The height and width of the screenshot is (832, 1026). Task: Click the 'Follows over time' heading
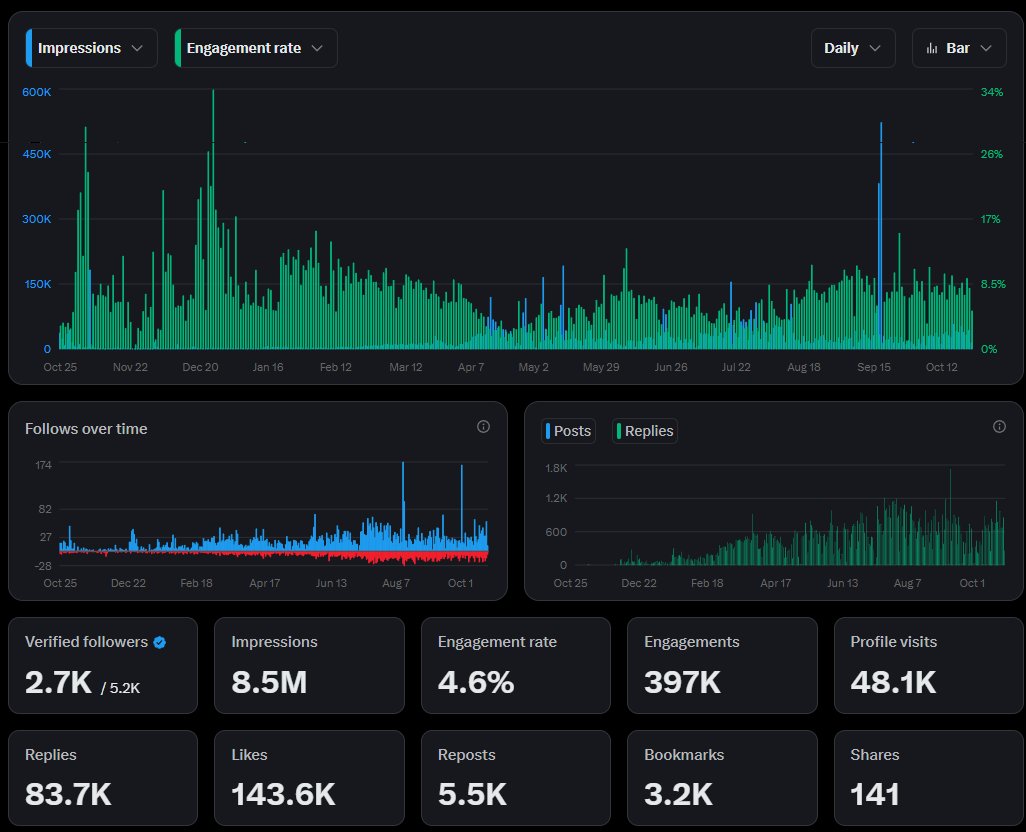tap(86, 429)
